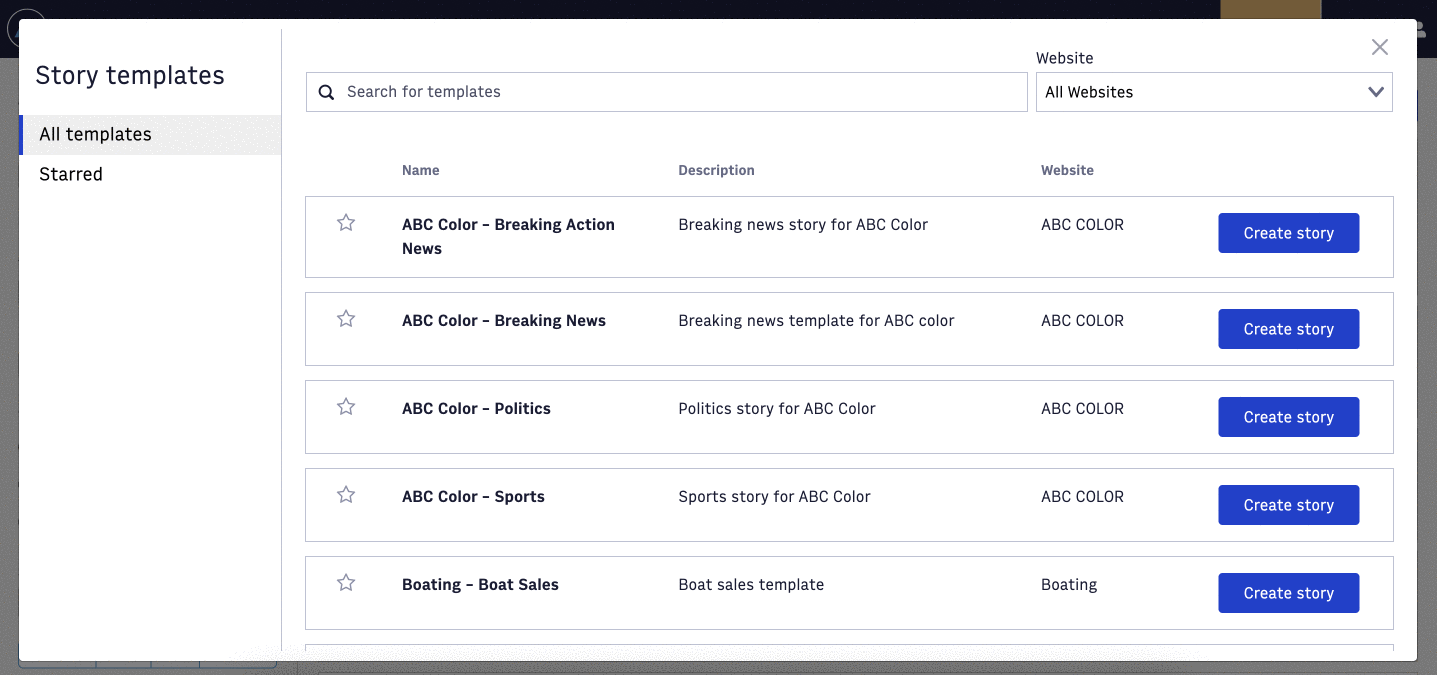1437x675 pixels.
Task: Click the Website dropdown chevron arrow
Action: 1376,92
